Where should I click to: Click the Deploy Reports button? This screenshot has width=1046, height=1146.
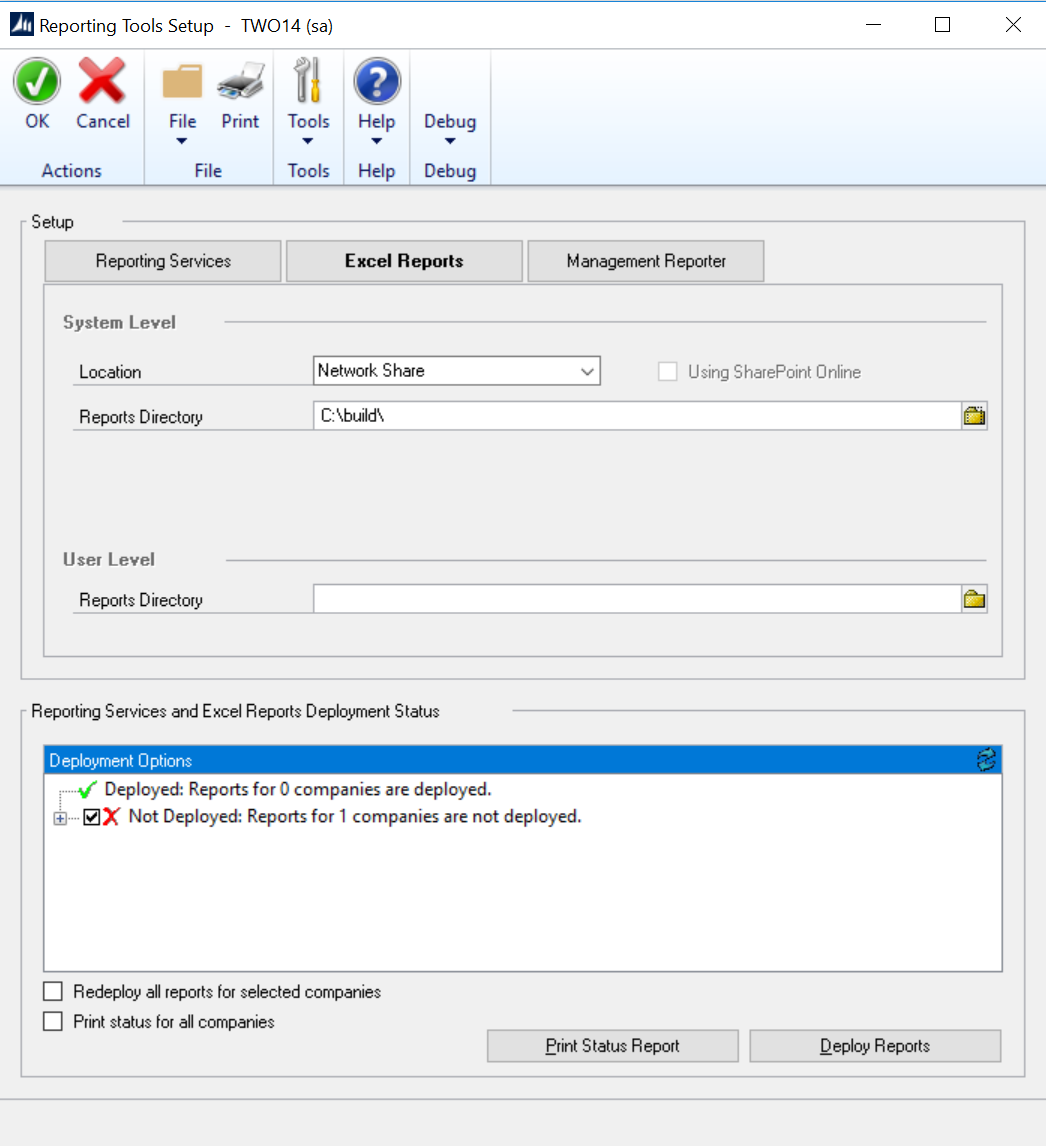[x=875, y=1046]
